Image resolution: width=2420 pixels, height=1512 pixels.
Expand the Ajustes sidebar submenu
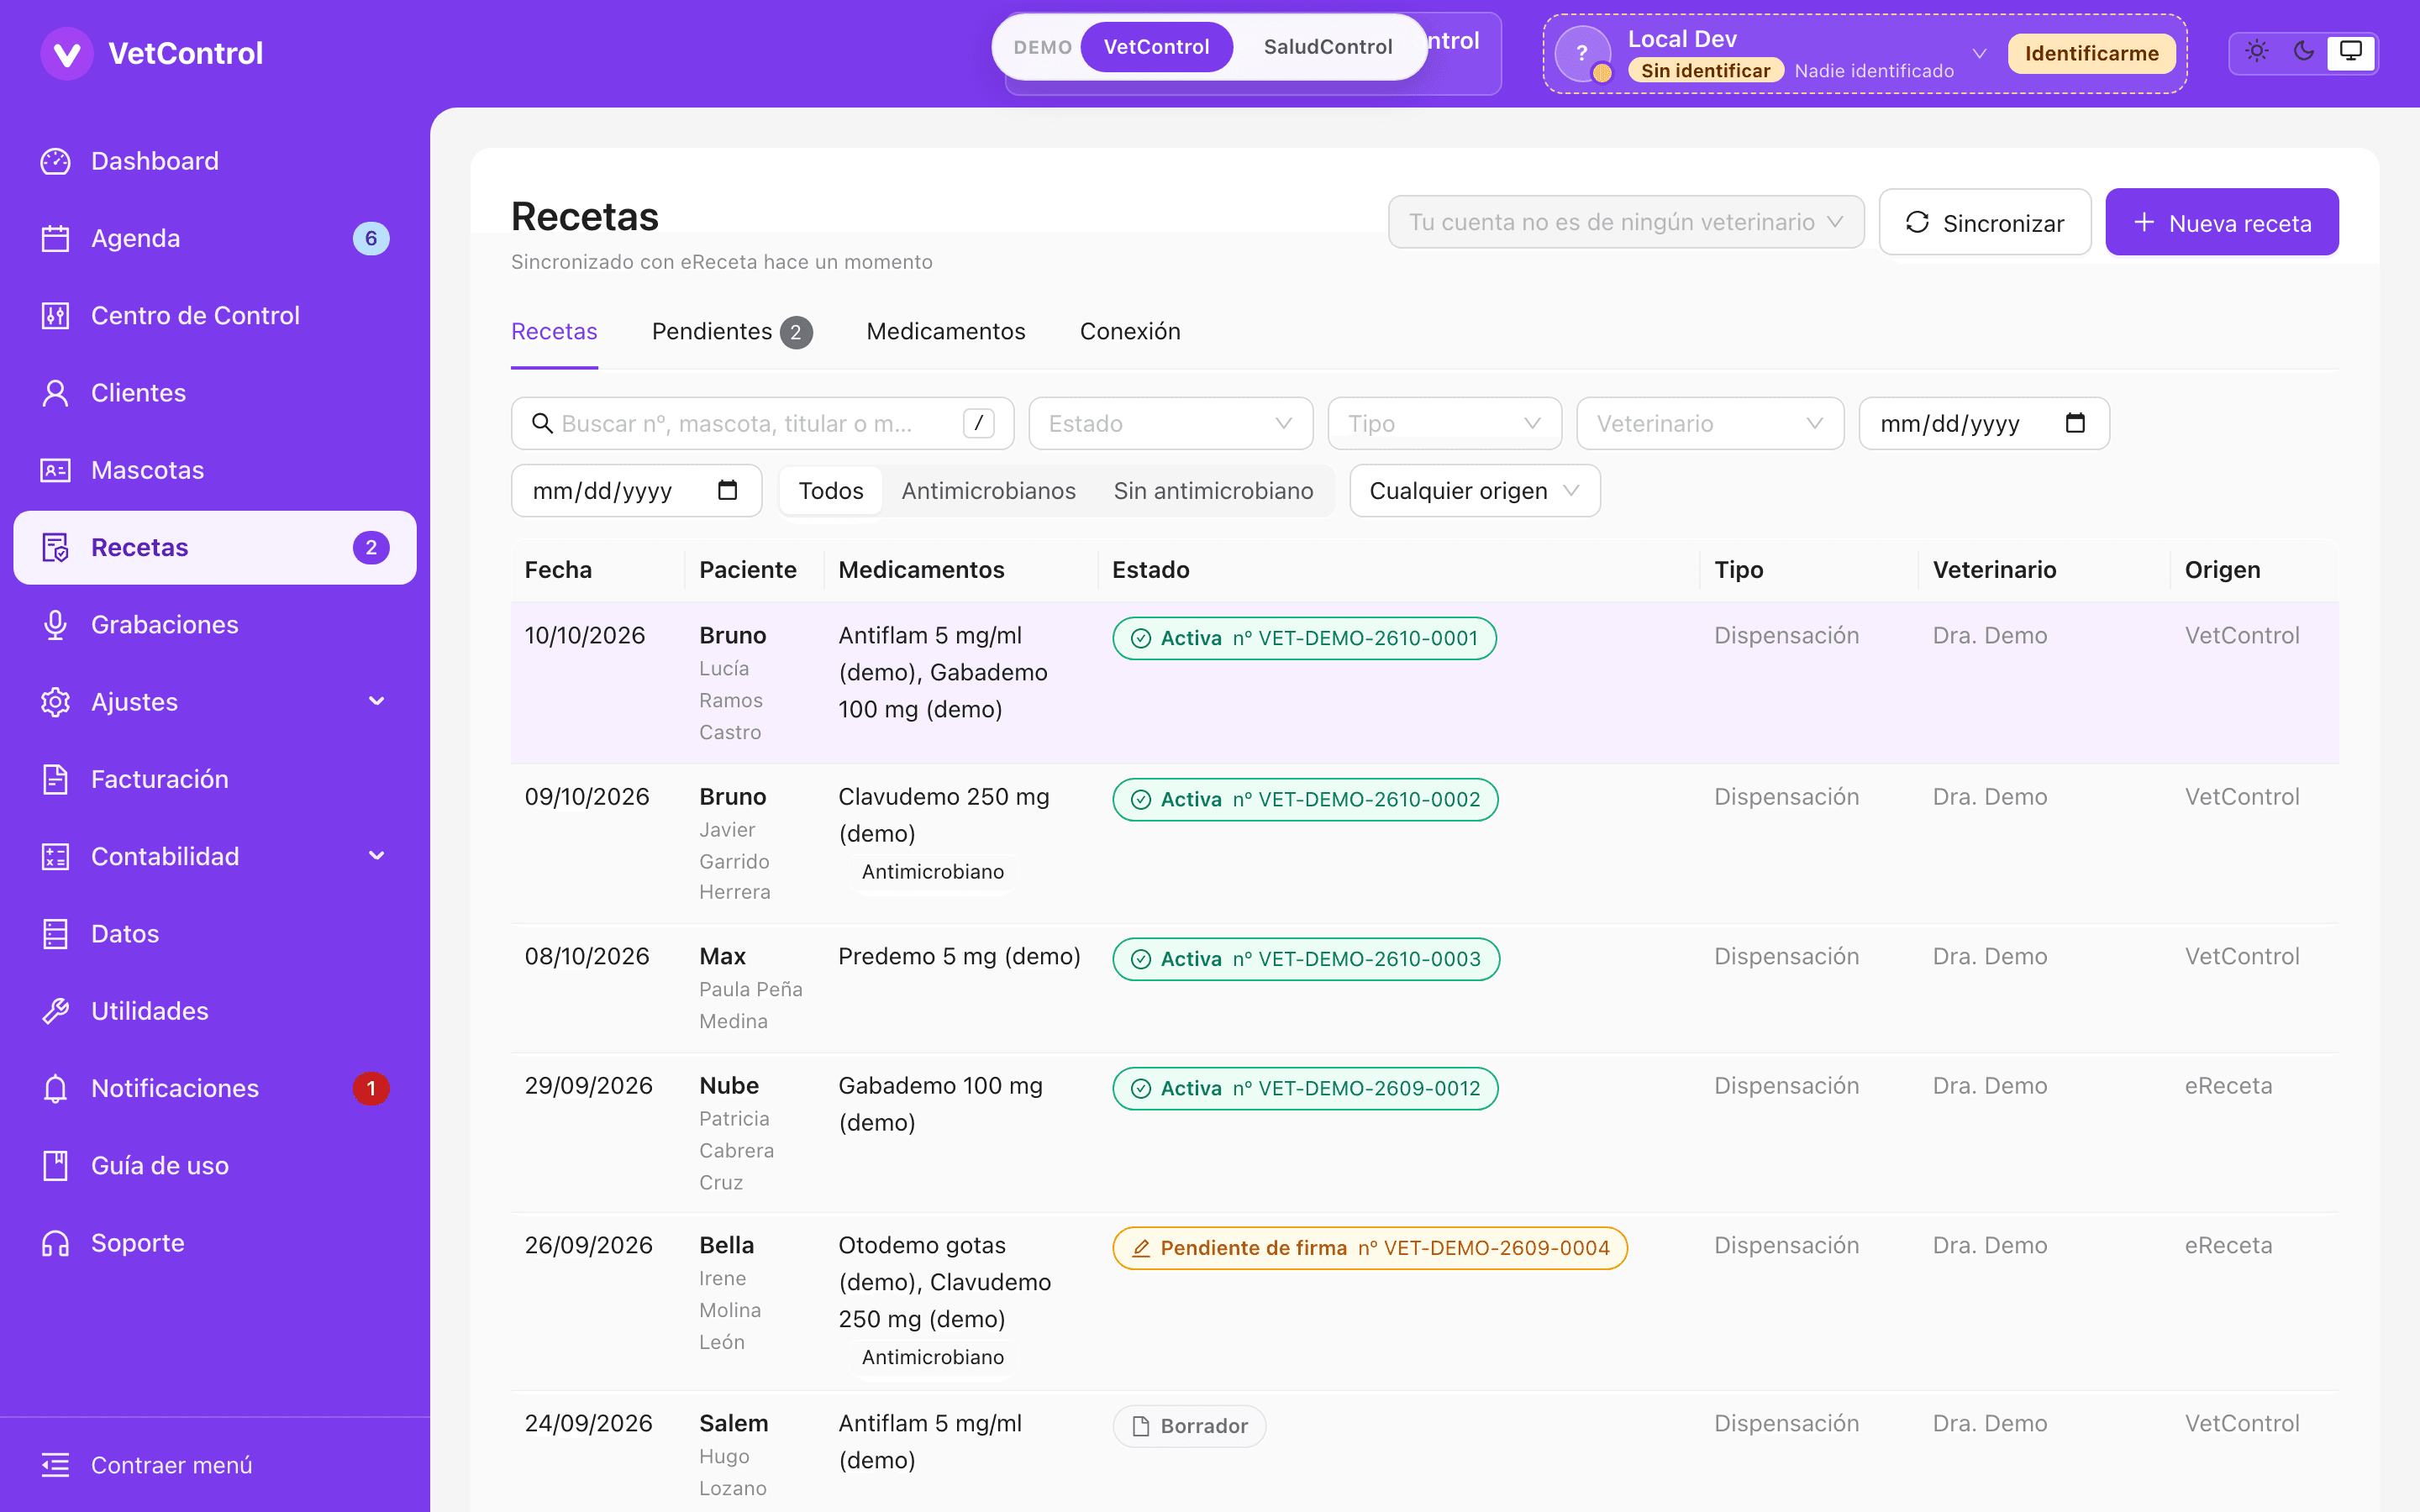click(376, 702)
